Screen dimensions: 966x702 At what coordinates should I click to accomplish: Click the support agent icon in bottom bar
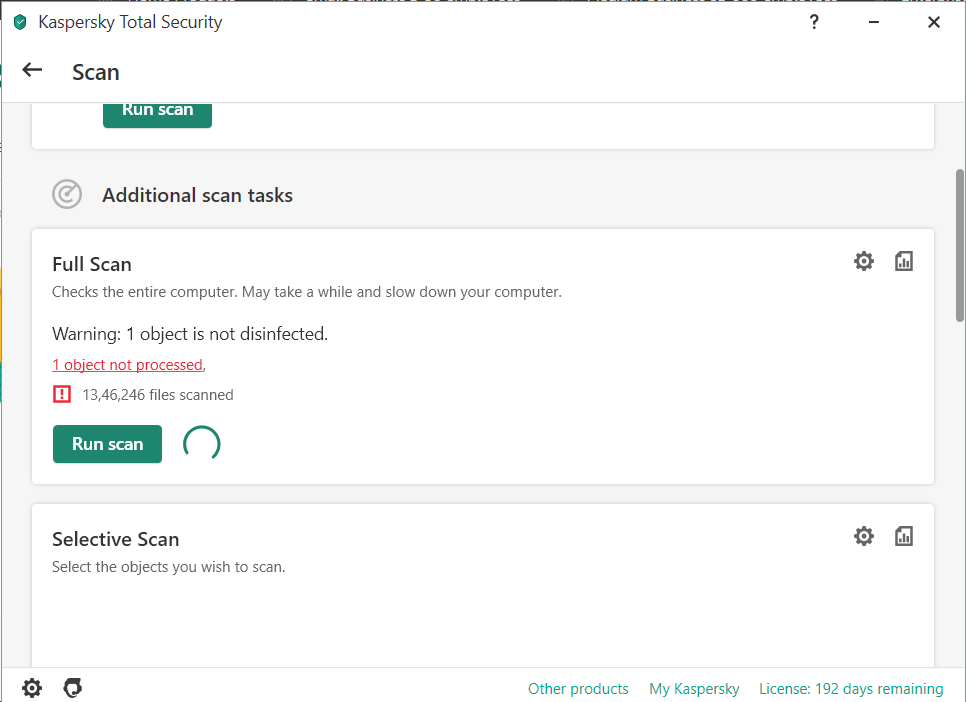72,688
